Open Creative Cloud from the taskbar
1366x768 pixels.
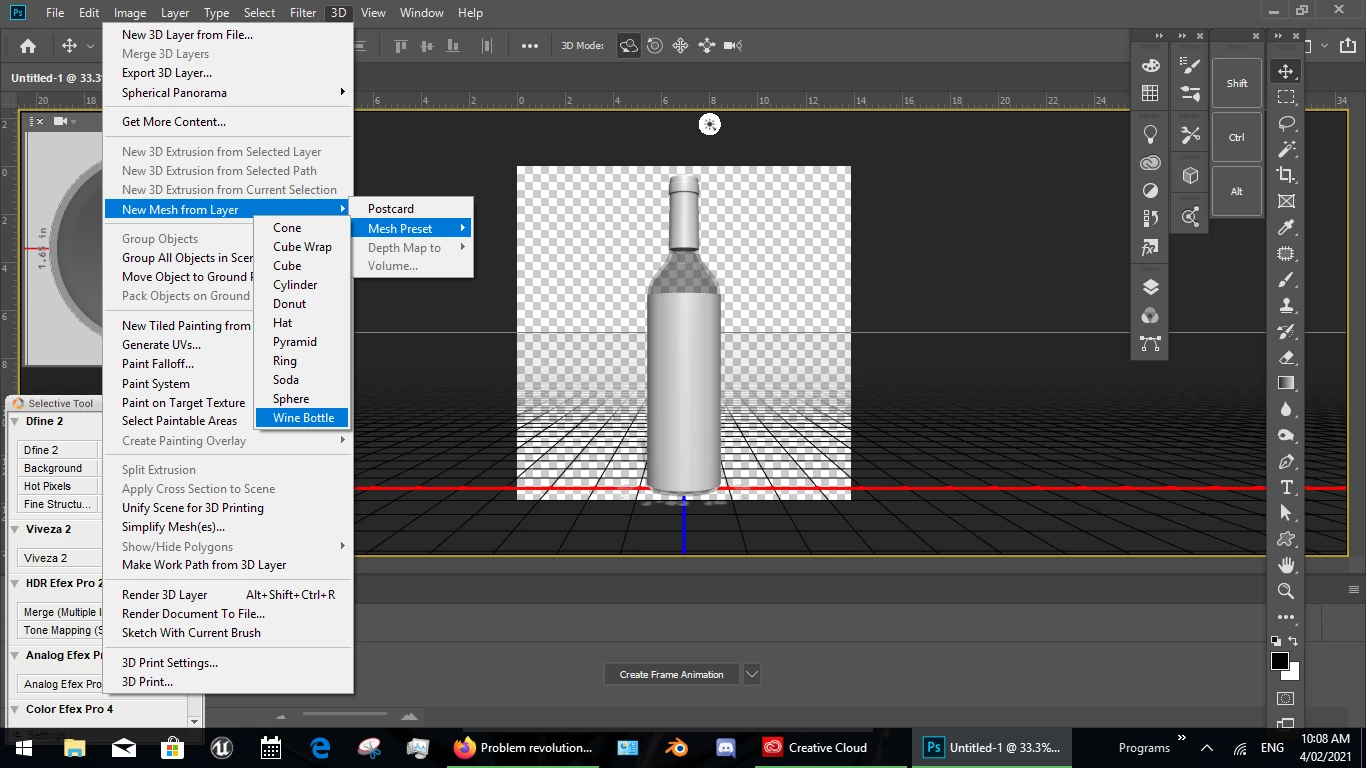pyautogui.click(x=815, y=747)
